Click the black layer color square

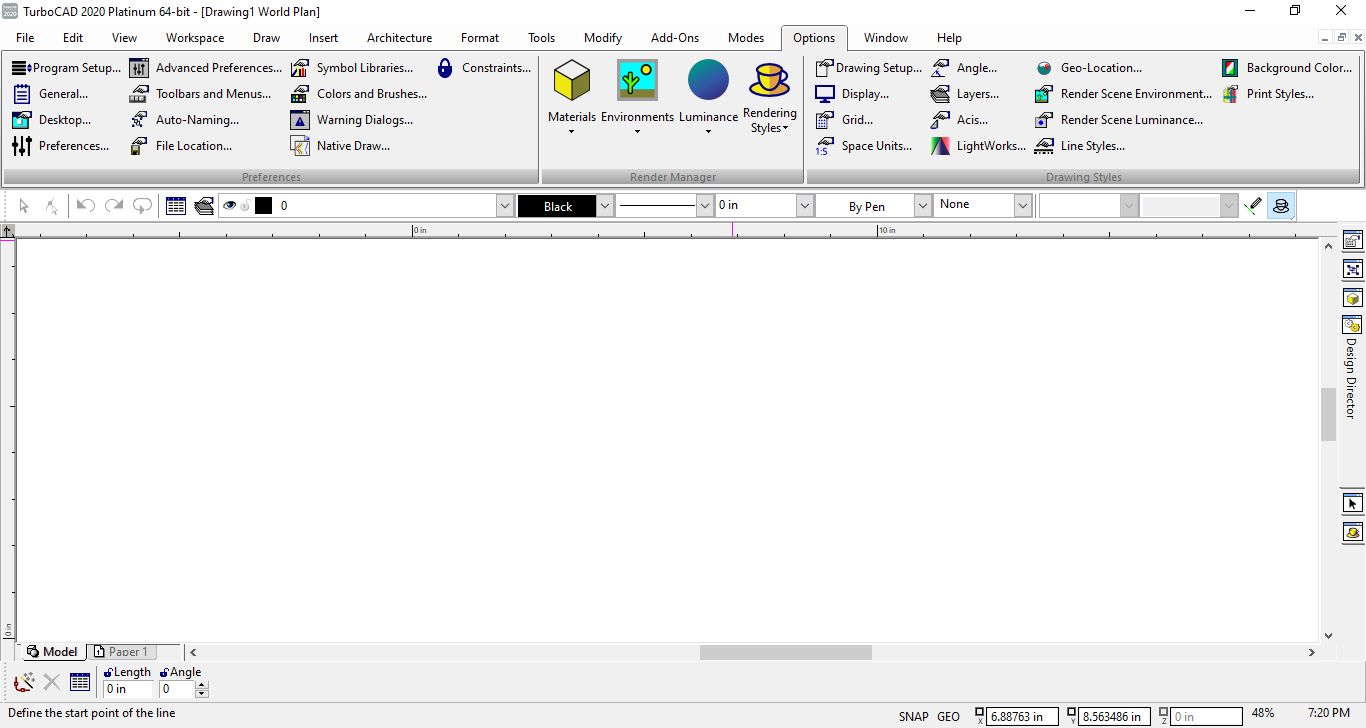point(264,206)
